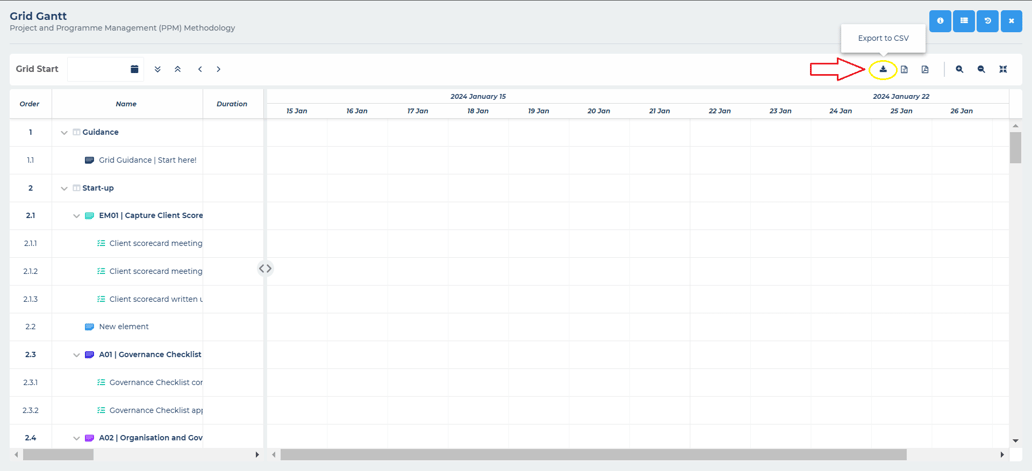Go to previous period with left arrow
Screen dimensions: 1032x471
tap(199, 69)
